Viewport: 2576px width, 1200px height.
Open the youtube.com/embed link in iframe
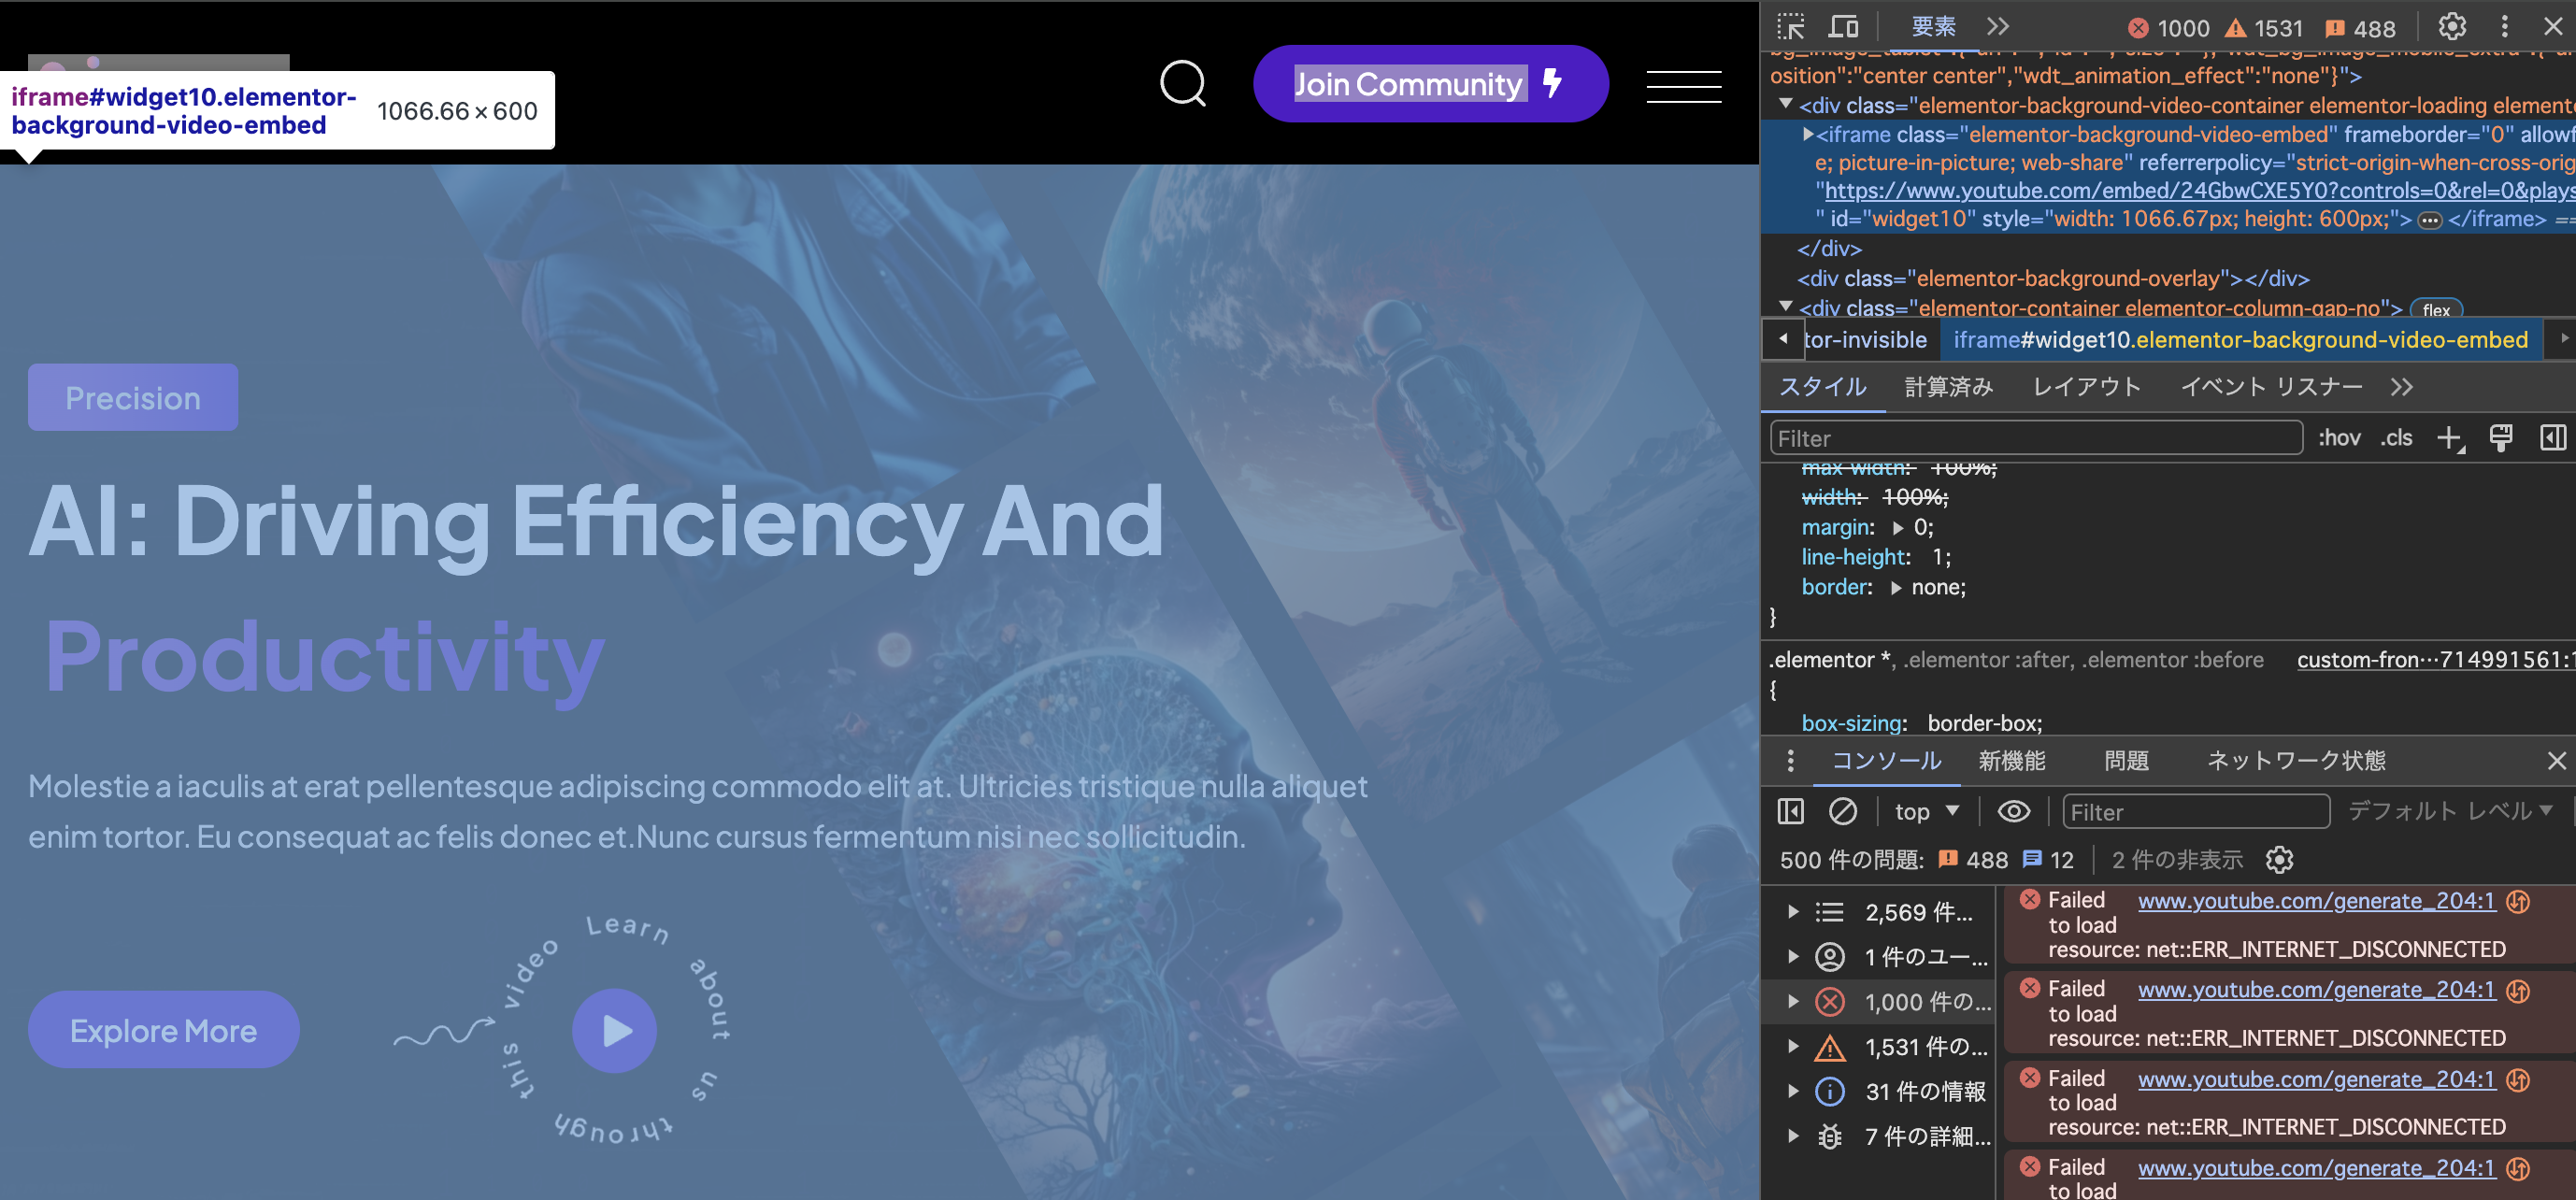pyautogui.click(x=2199, y=191)
